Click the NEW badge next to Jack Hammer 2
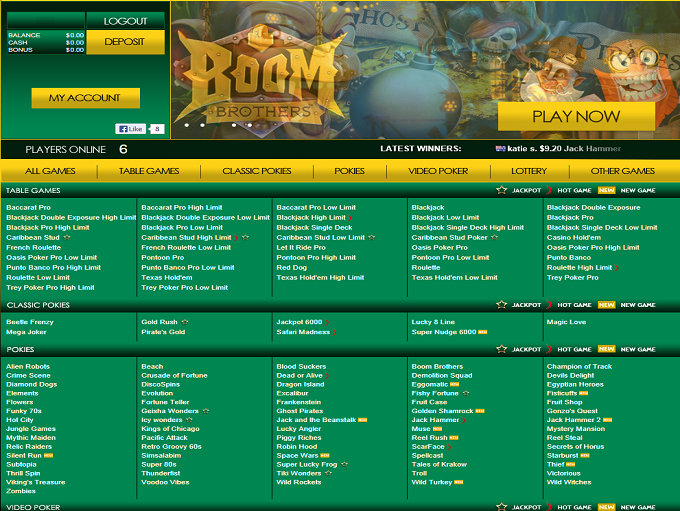The width and height of the screenshot is (680, 511). 608,420
